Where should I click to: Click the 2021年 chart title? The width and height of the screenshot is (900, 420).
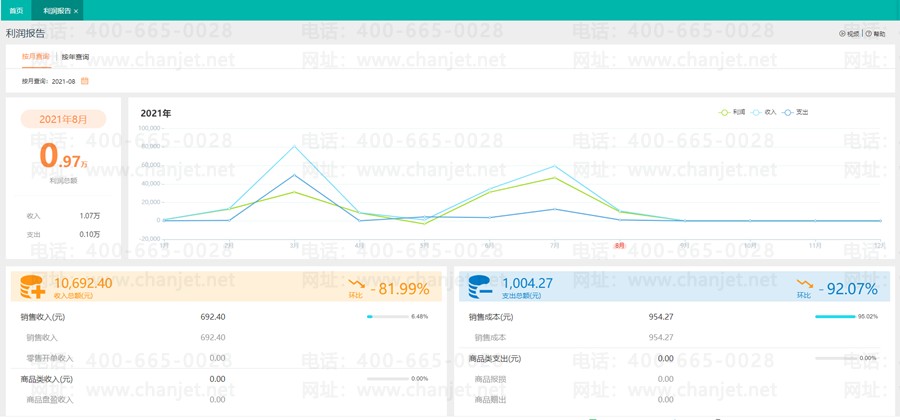[156, 114]
